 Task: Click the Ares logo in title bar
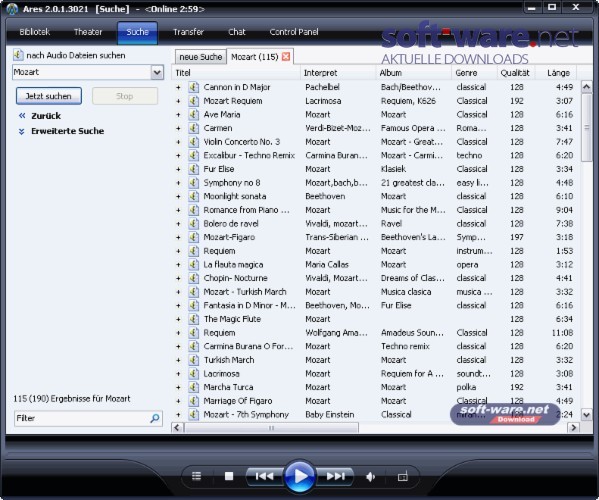point(12,8)
